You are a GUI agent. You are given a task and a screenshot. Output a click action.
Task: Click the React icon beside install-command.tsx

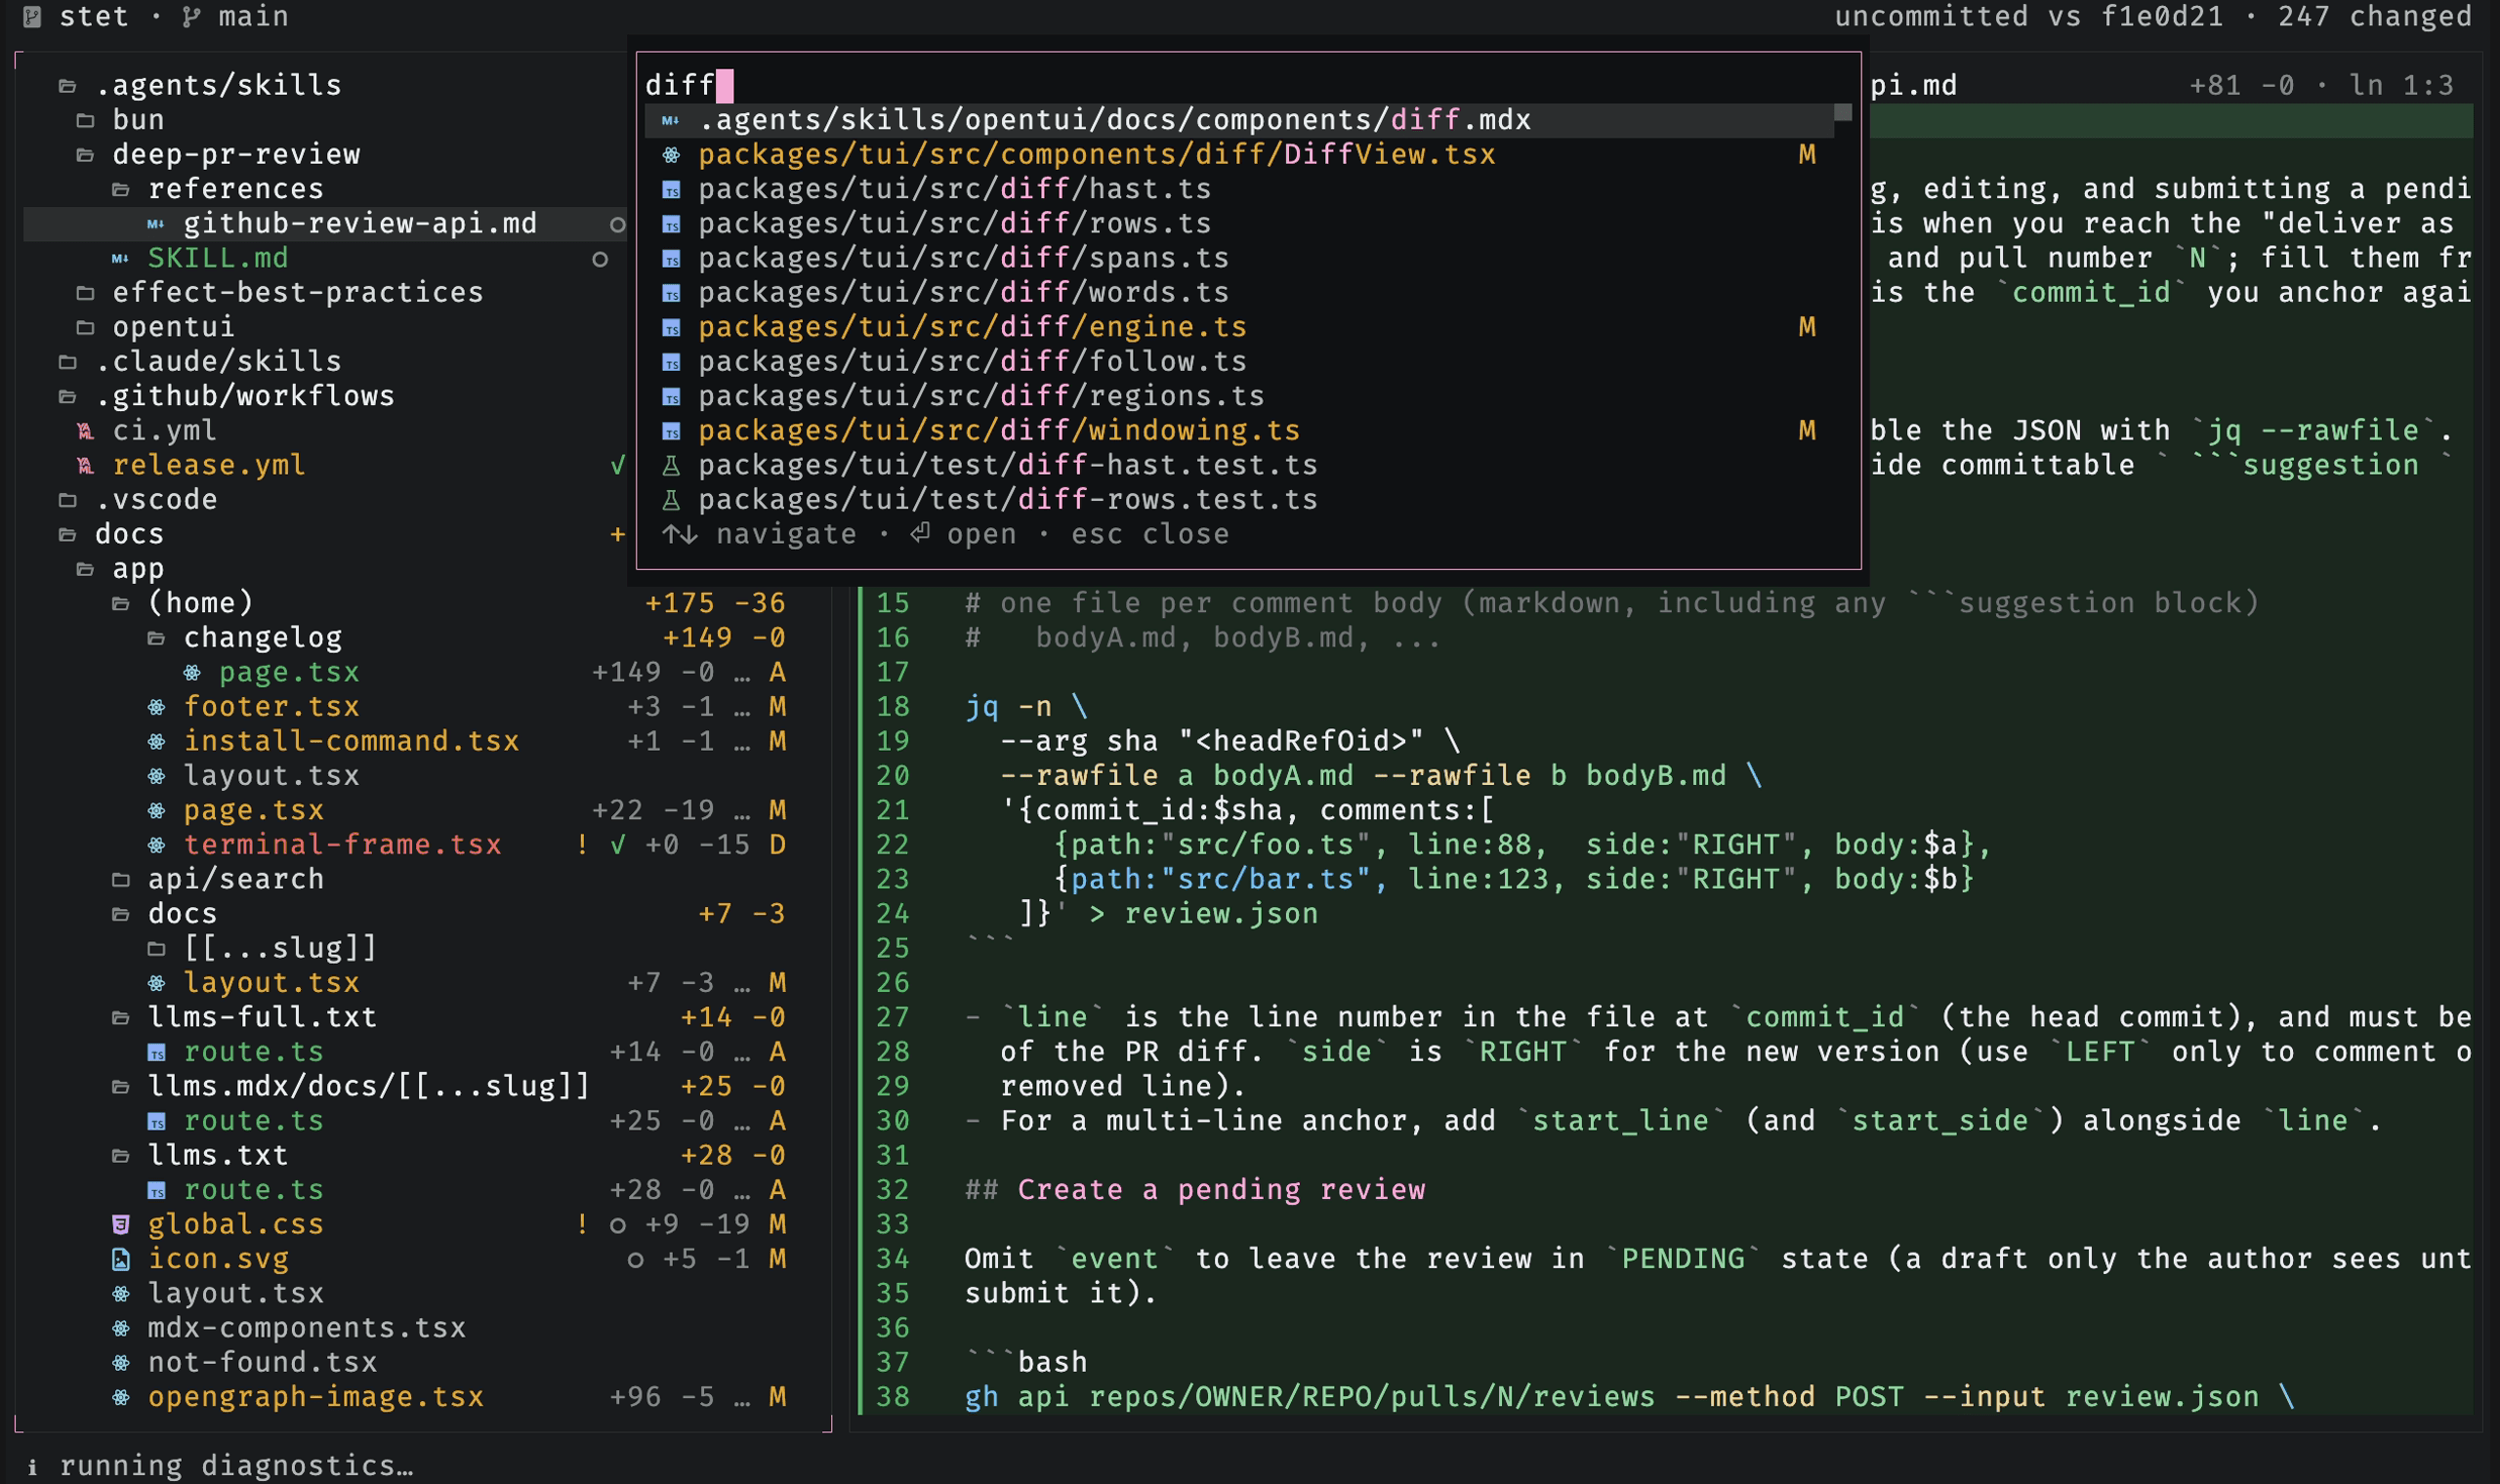click(x=156, y=741)
